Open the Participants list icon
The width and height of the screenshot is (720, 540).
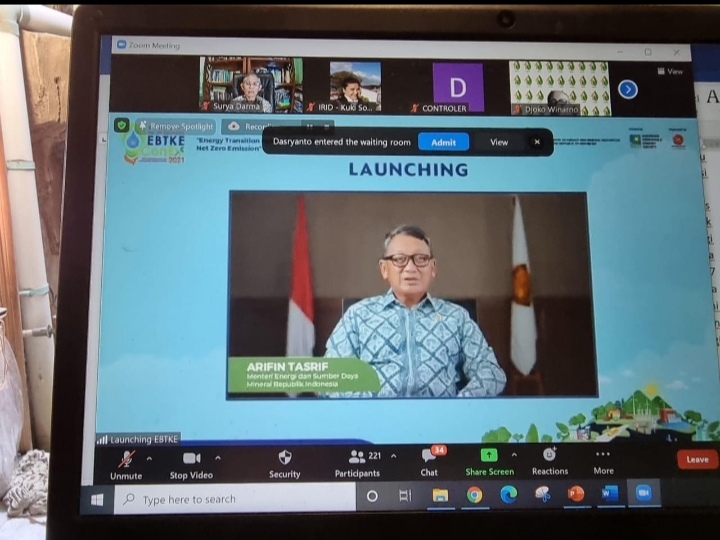357,456
